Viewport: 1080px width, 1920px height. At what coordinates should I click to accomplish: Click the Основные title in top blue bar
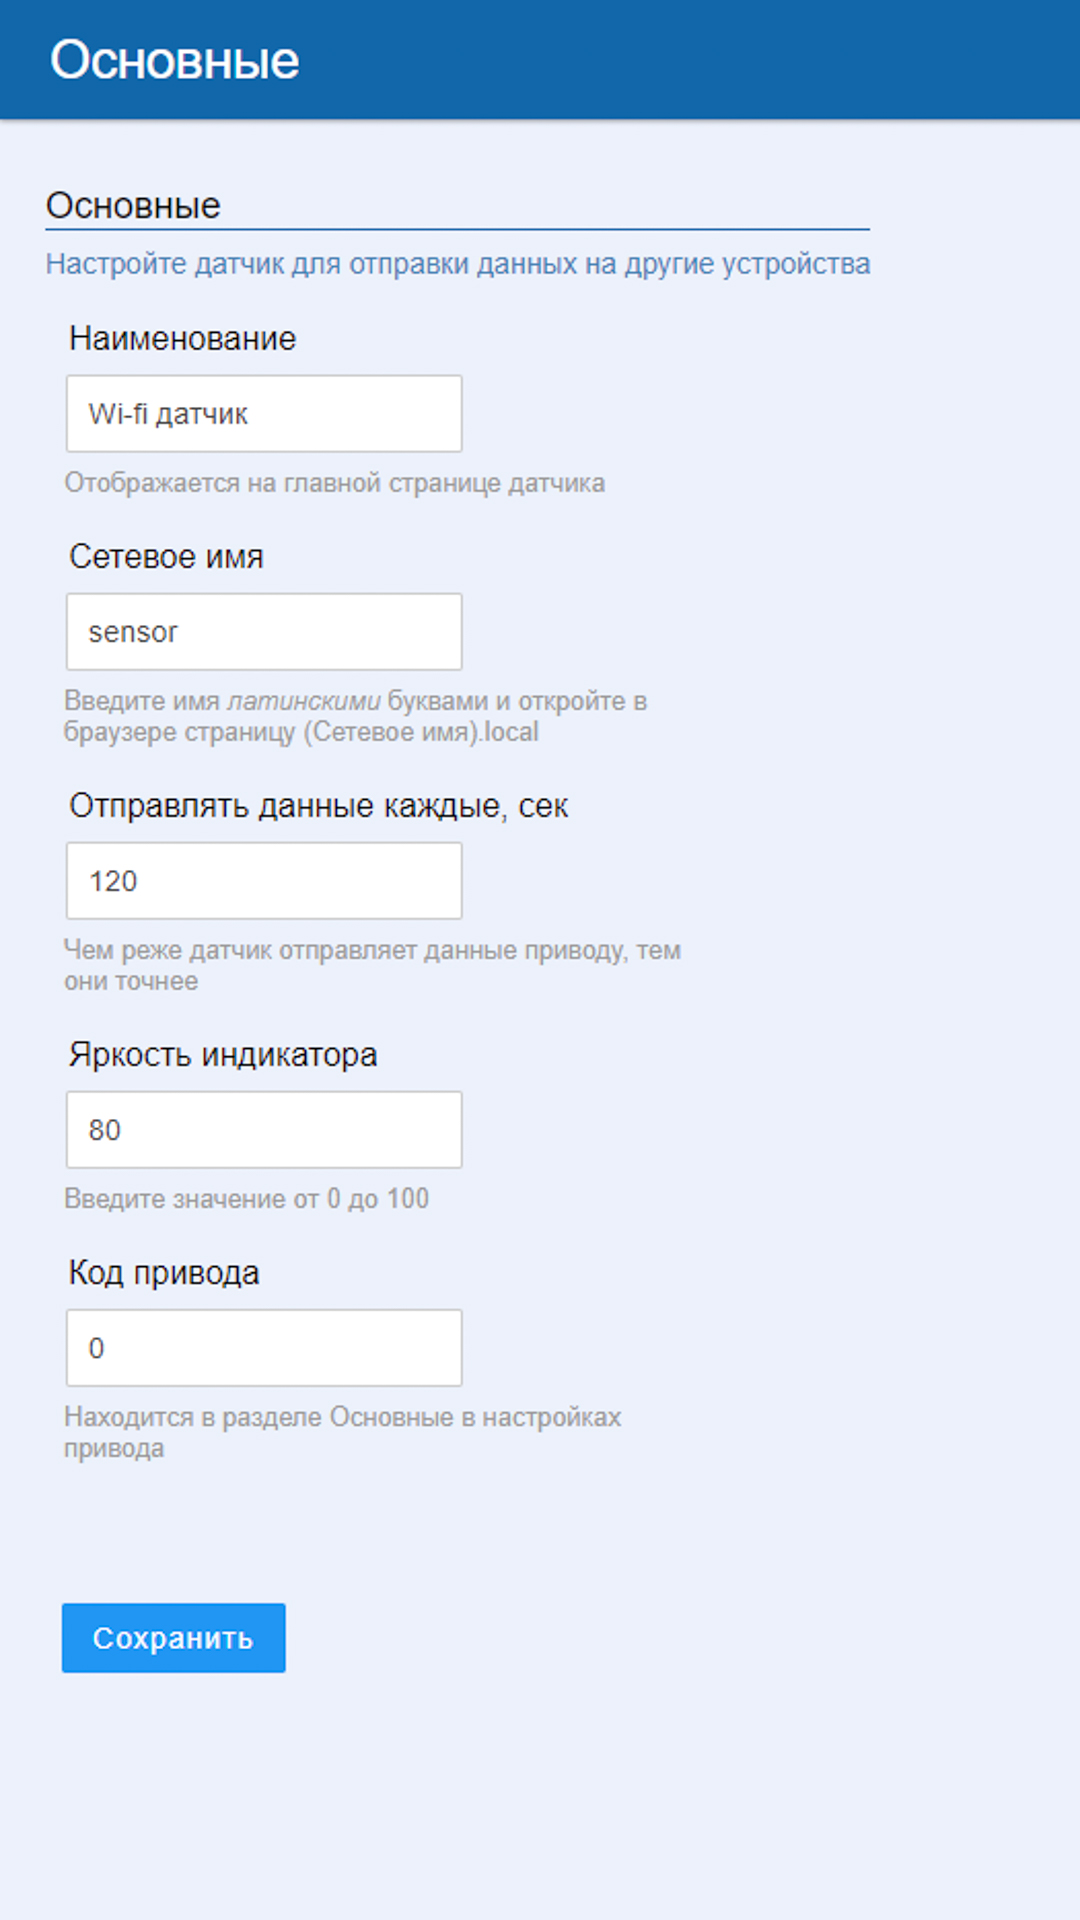175,60
